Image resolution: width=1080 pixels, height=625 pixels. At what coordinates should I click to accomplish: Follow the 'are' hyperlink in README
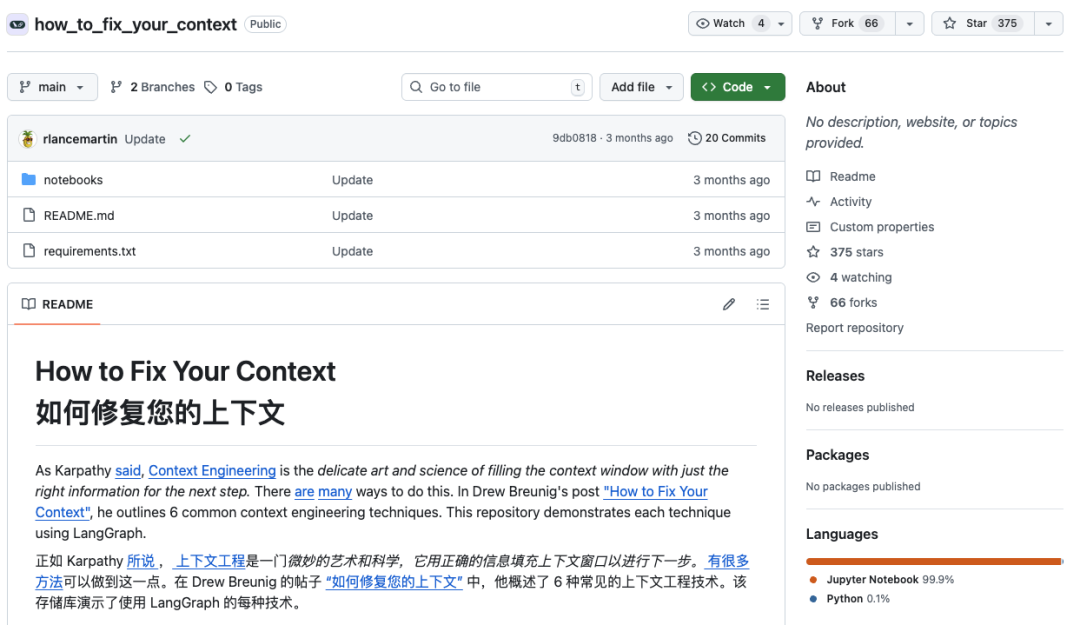(x=304, y=491)
